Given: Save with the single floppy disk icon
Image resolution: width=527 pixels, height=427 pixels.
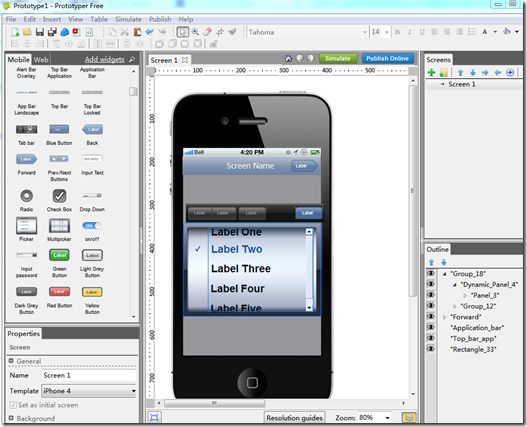Looking at the screenshot, I should tap(40, 32).
